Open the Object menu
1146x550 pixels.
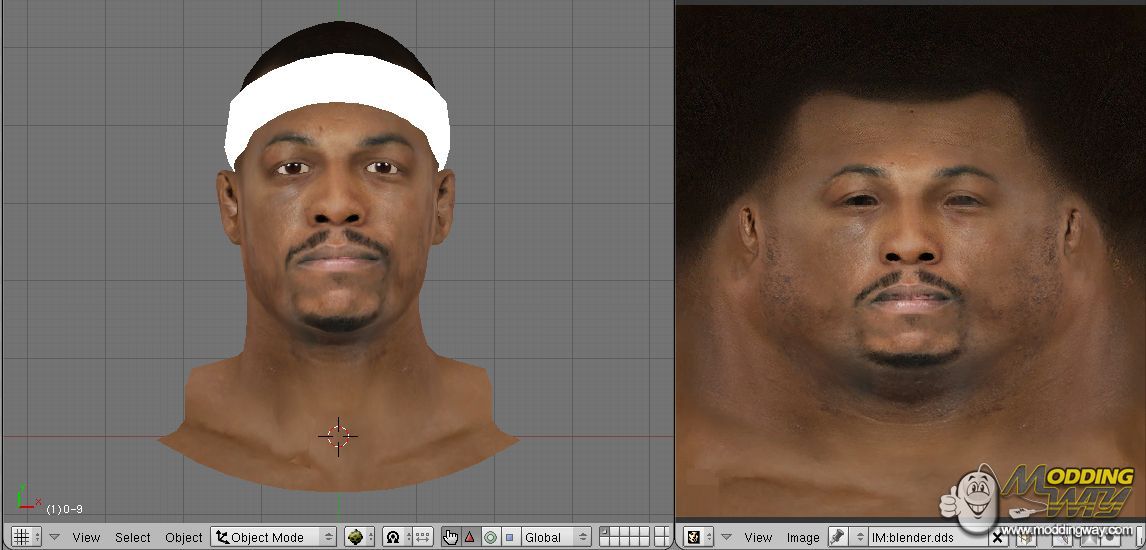(183, 537)
